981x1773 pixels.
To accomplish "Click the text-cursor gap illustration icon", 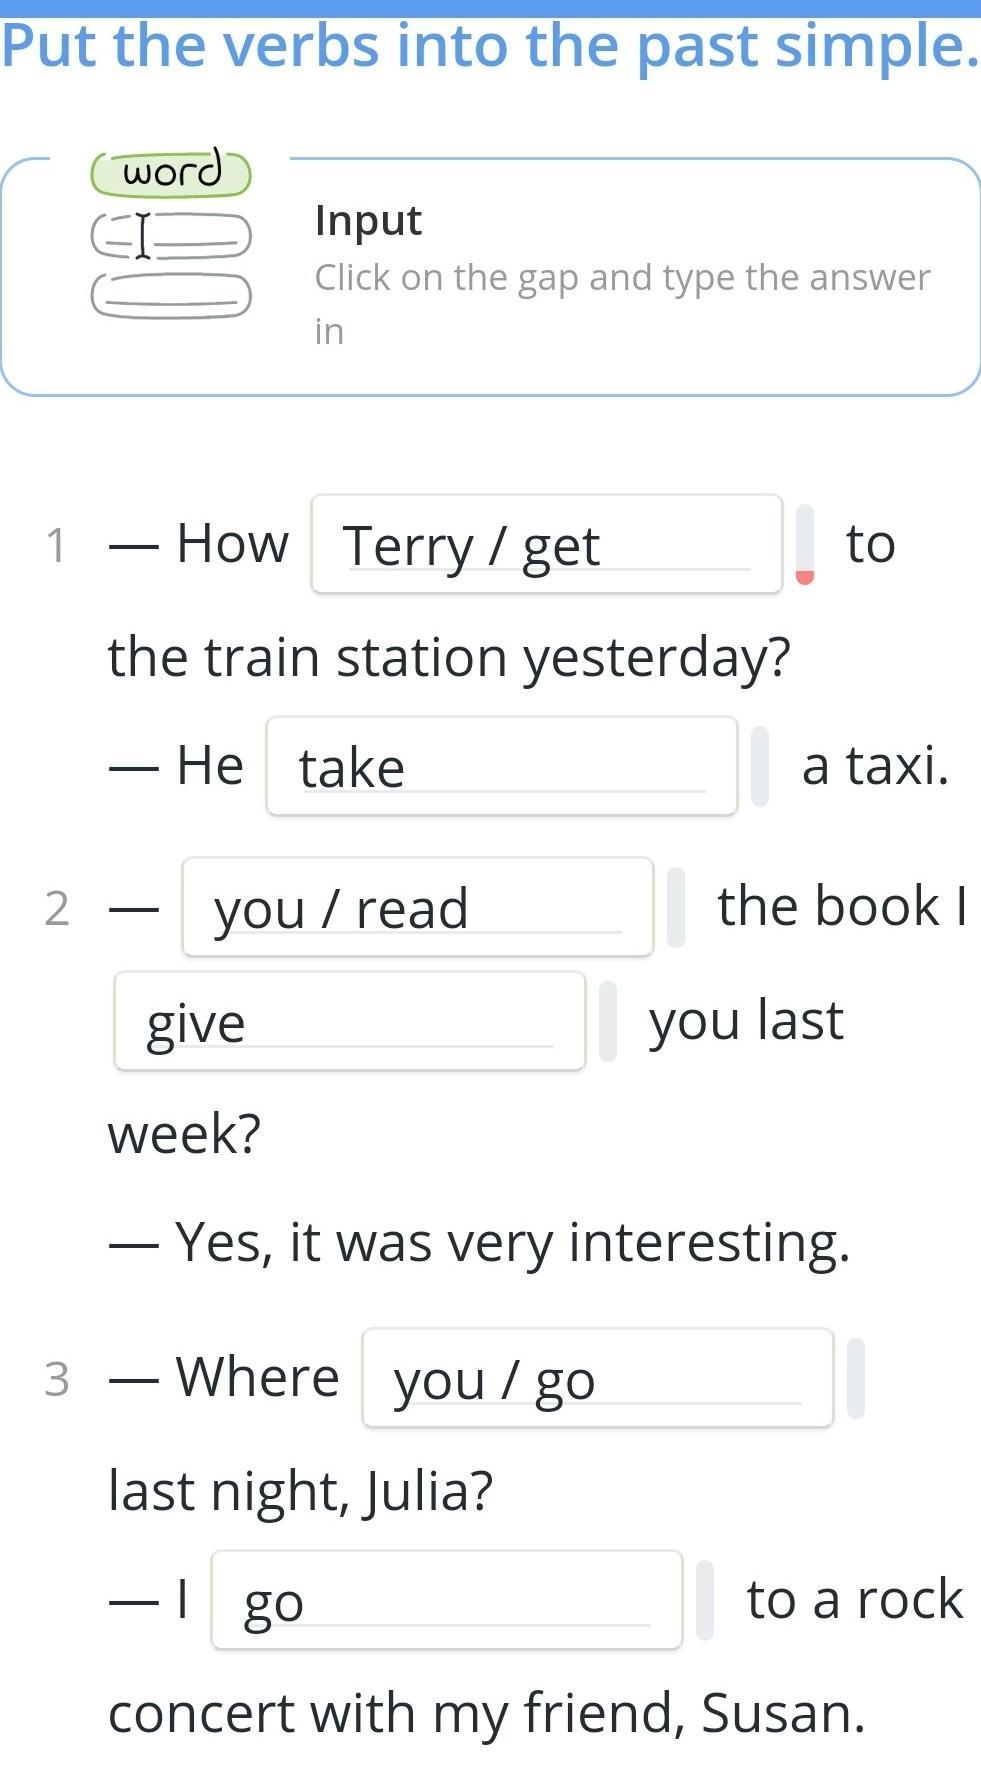I will (x=171, y=236).
